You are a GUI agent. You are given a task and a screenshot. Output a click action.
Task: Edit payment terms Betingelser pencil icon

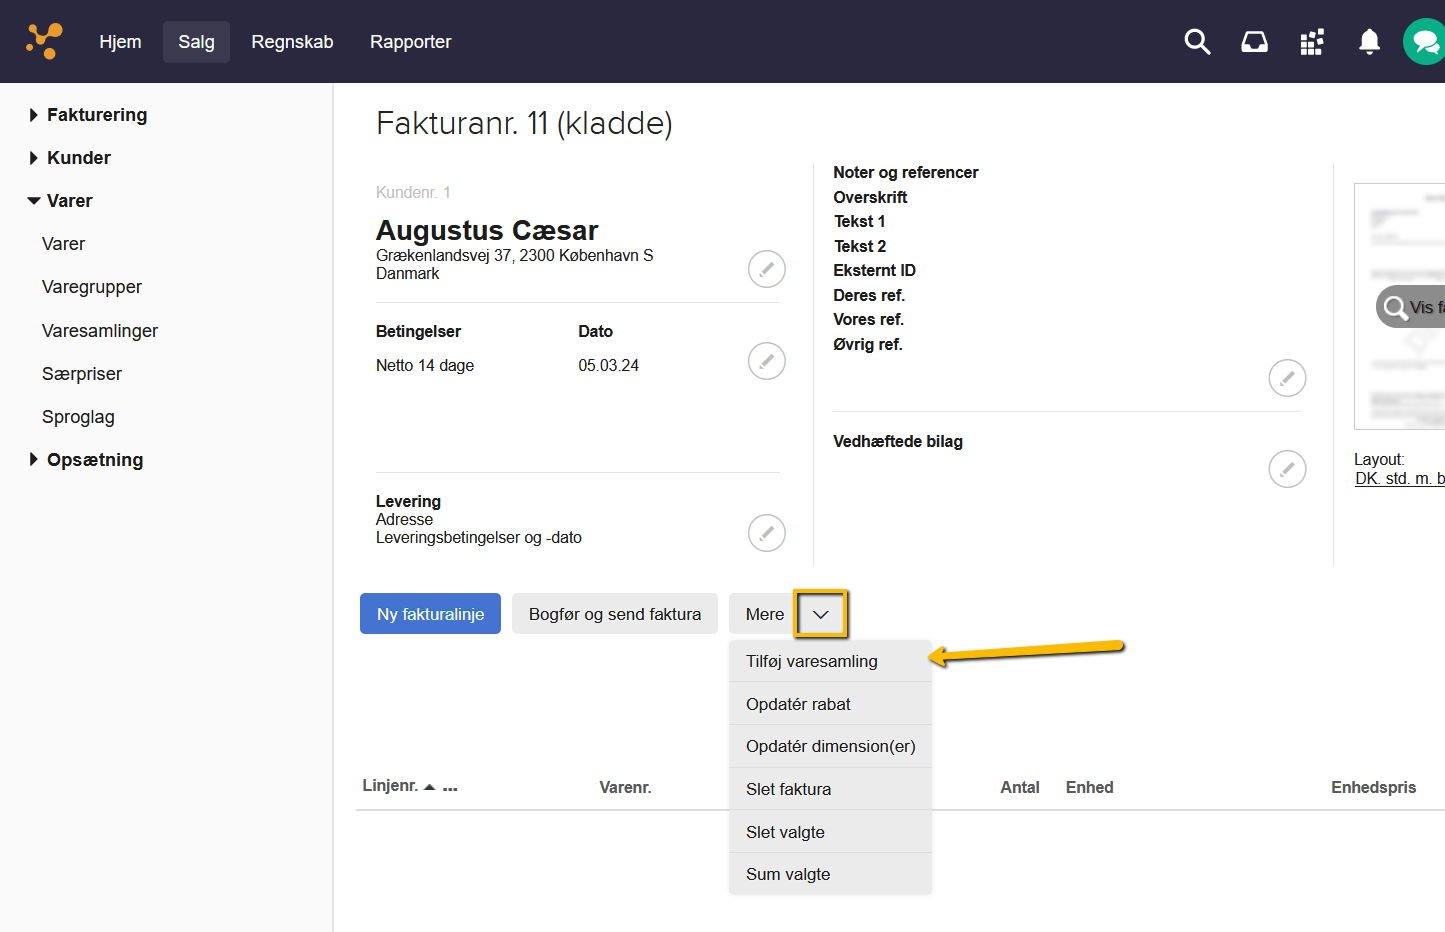pyautogui.click(x=766, y=361)
